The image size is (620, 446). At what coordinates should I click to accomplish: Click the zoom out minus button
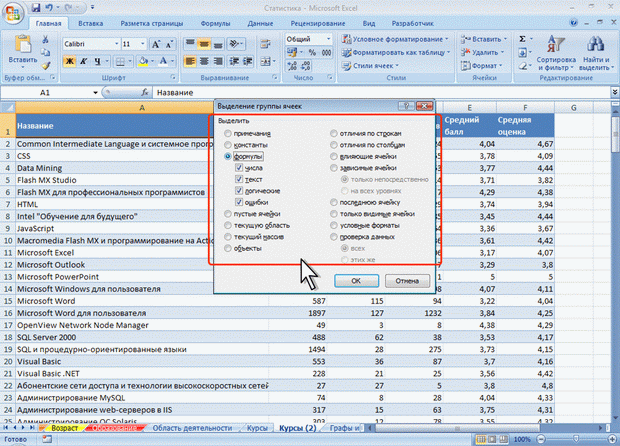pyautogui.click(x=541, y=439)
